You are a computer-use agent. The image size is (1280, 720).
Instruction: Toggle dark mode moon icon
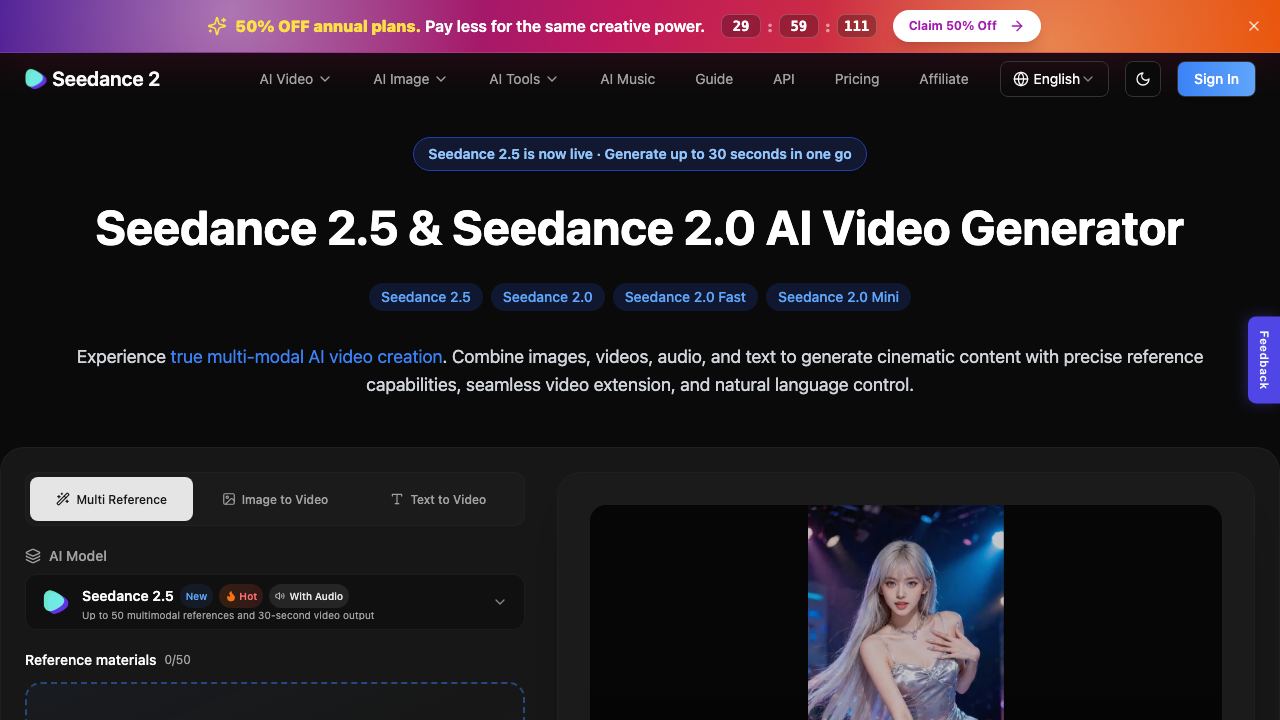(x=1143, y=79)
